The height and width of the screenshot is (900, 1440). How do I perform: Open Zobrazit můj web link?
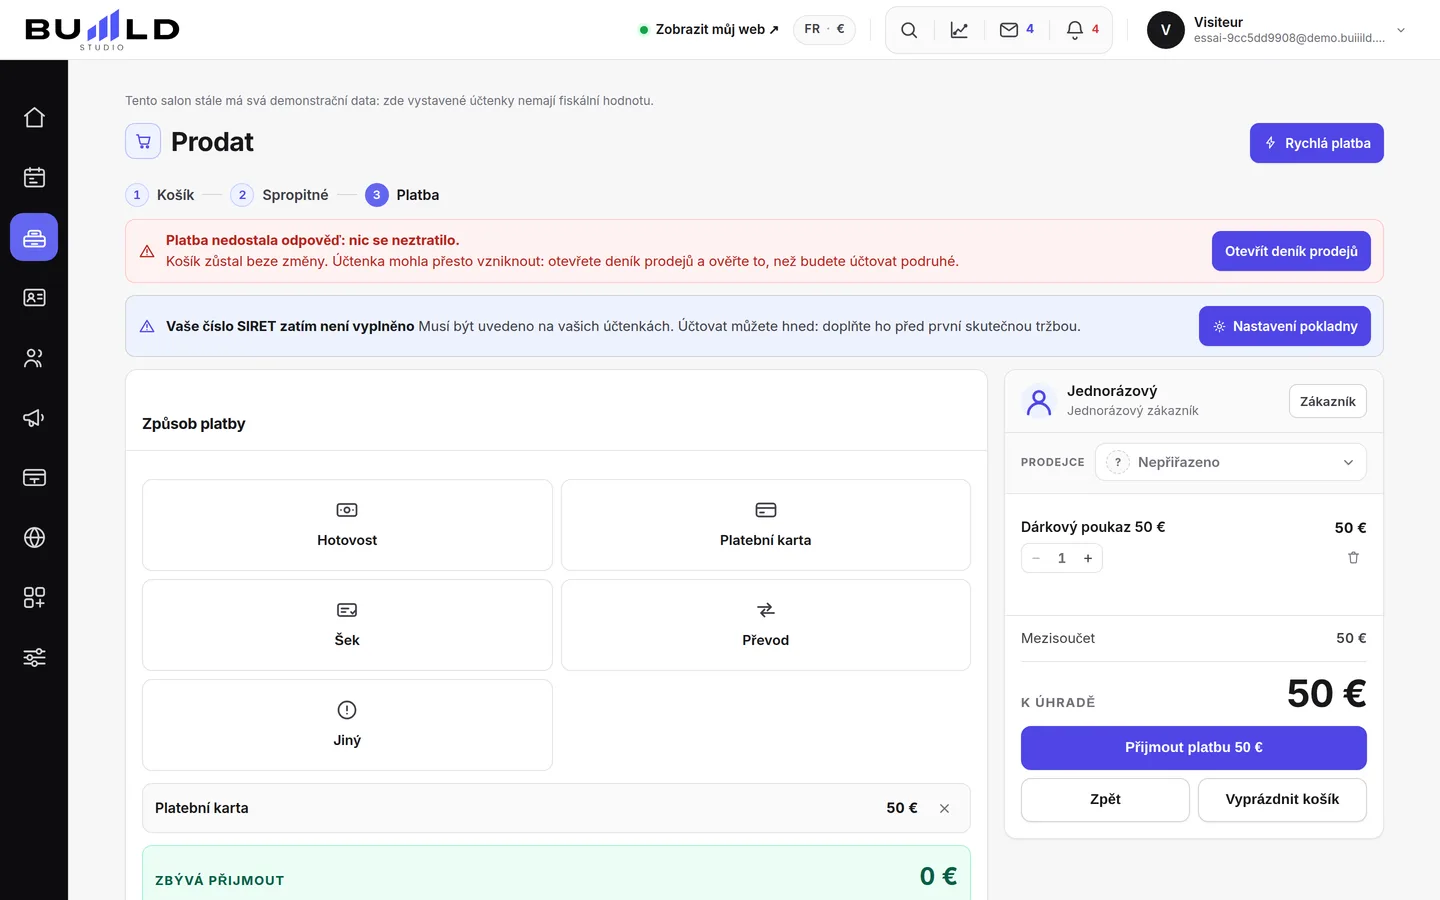coord(709,29)
